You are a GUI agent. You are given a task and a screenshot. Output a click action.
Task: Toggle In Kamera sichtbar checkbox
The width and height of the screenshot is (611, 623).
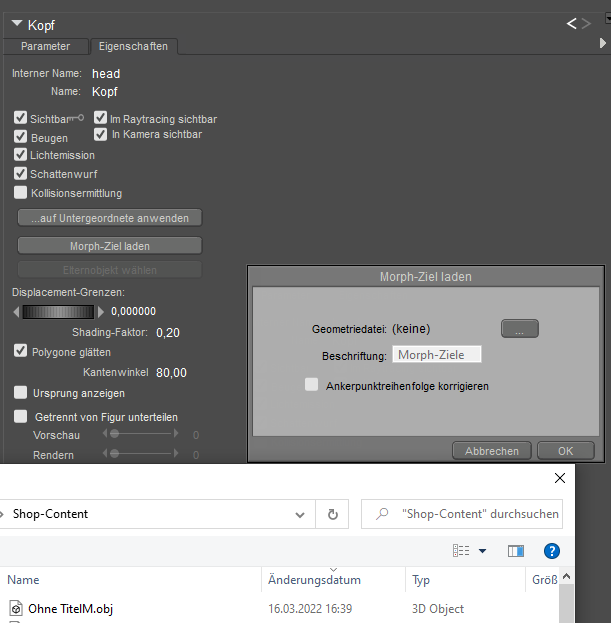pos(101,134)
